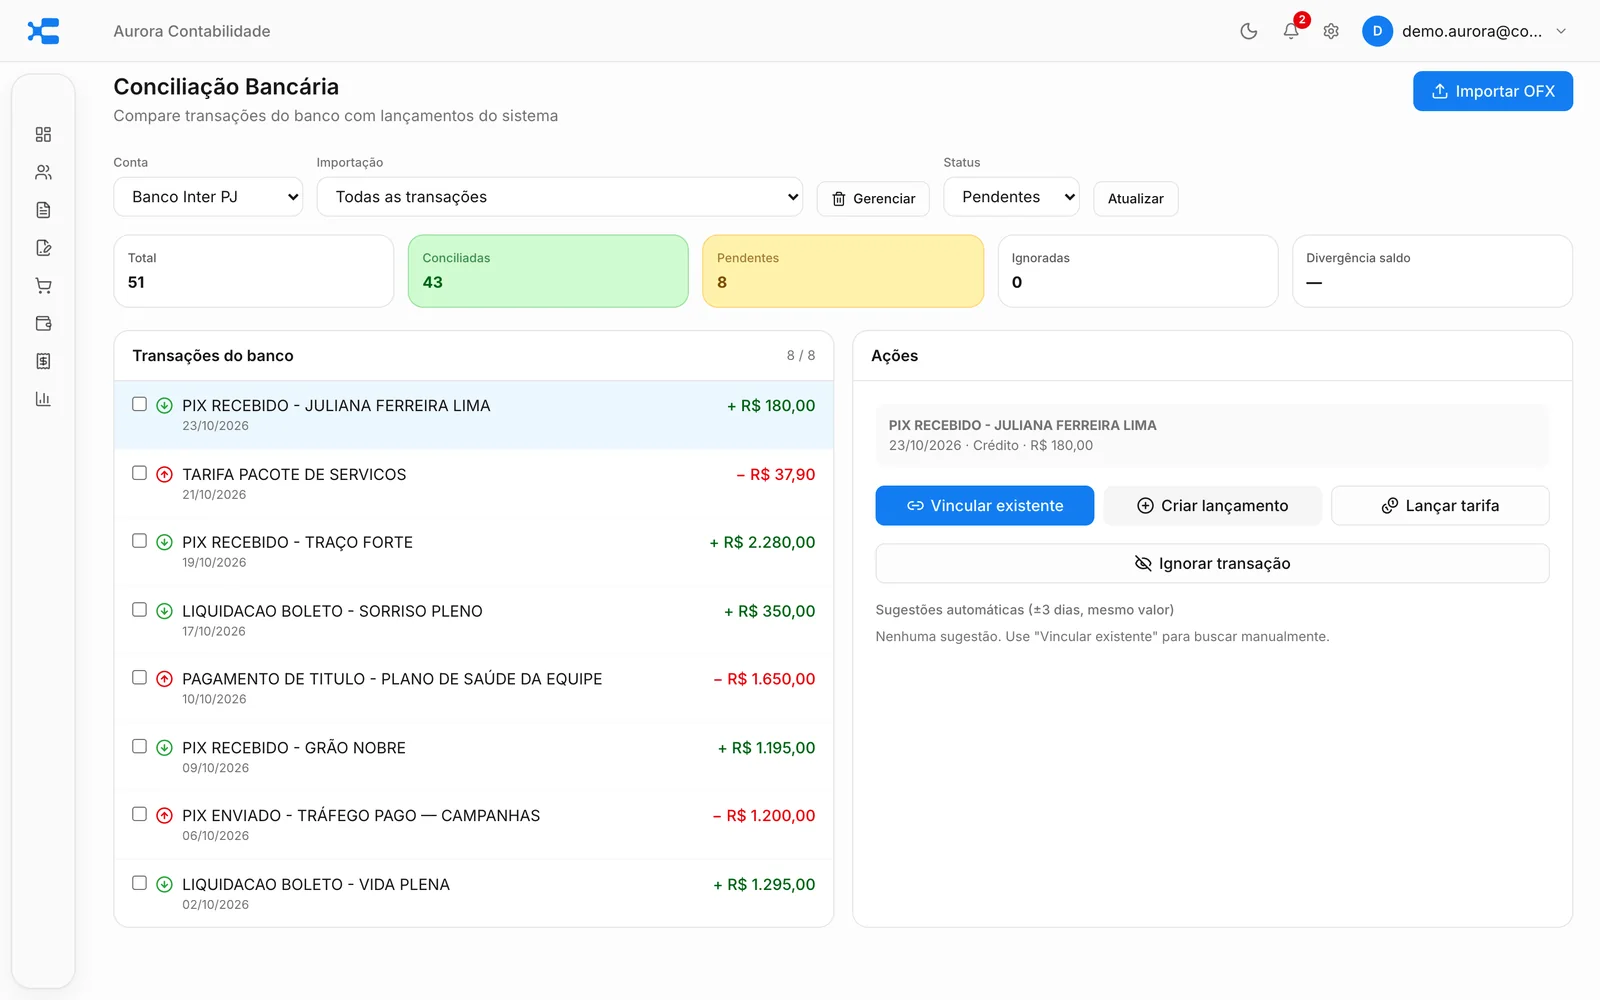Open the Status dropdown Pendentes
1600x1000 pixels.
[1011, 197]
